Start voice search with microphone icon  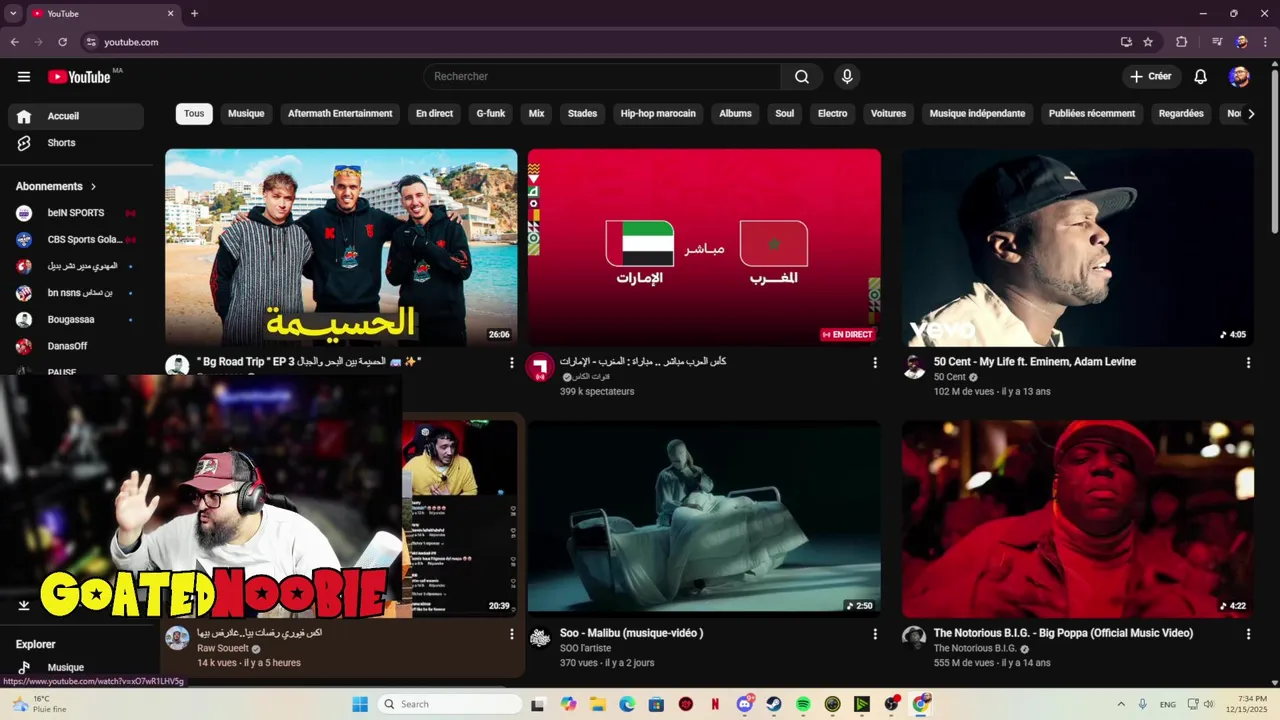coord(847,77)
